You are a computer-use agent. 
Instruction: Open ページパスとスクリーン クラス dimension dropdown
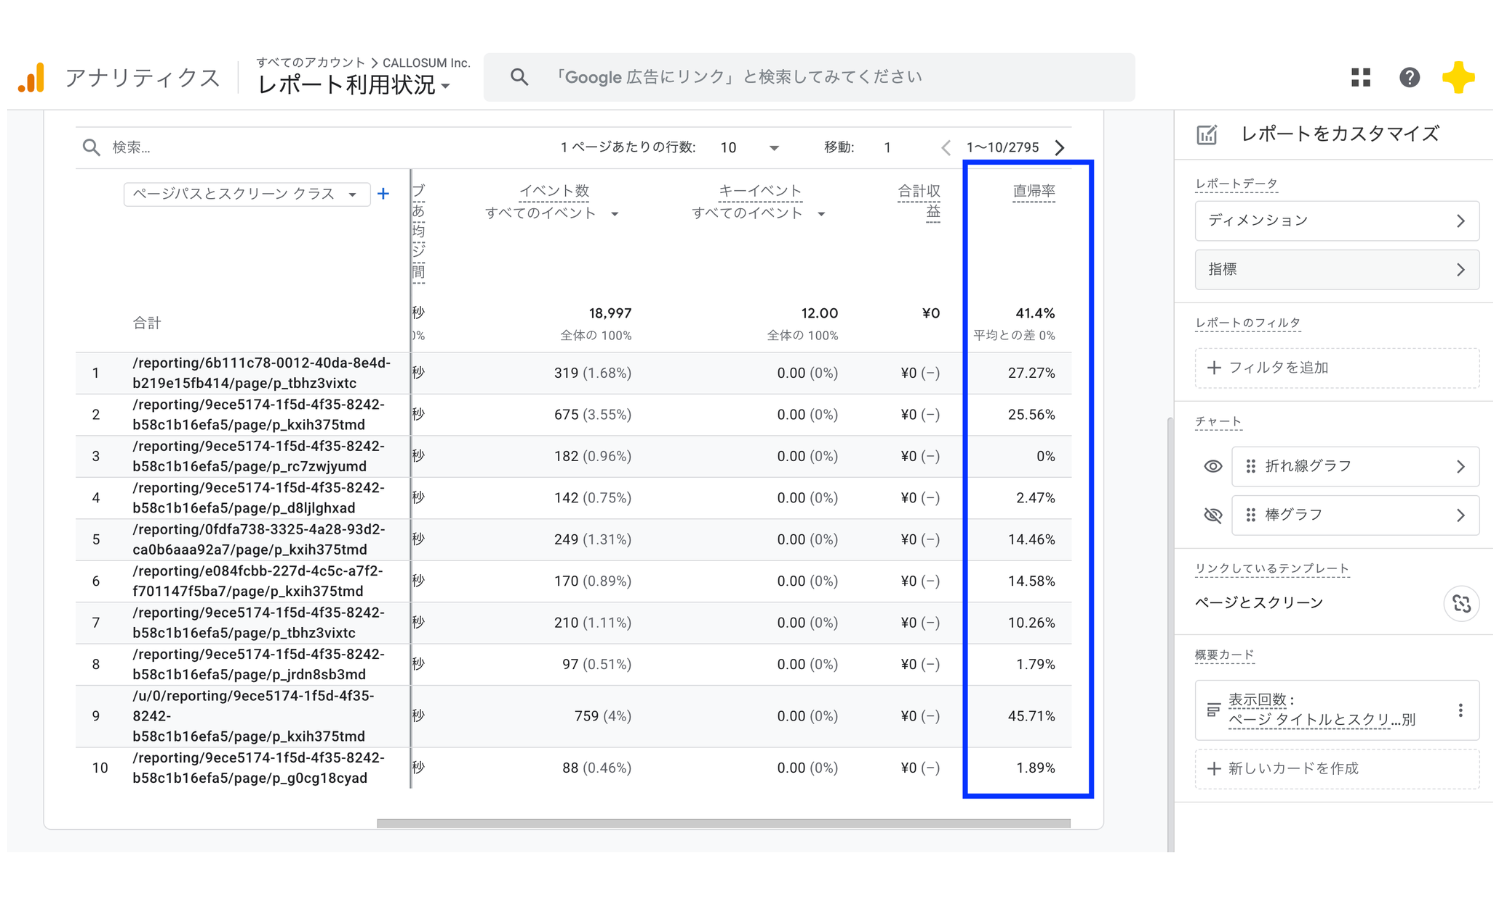[x=246, y=194]
